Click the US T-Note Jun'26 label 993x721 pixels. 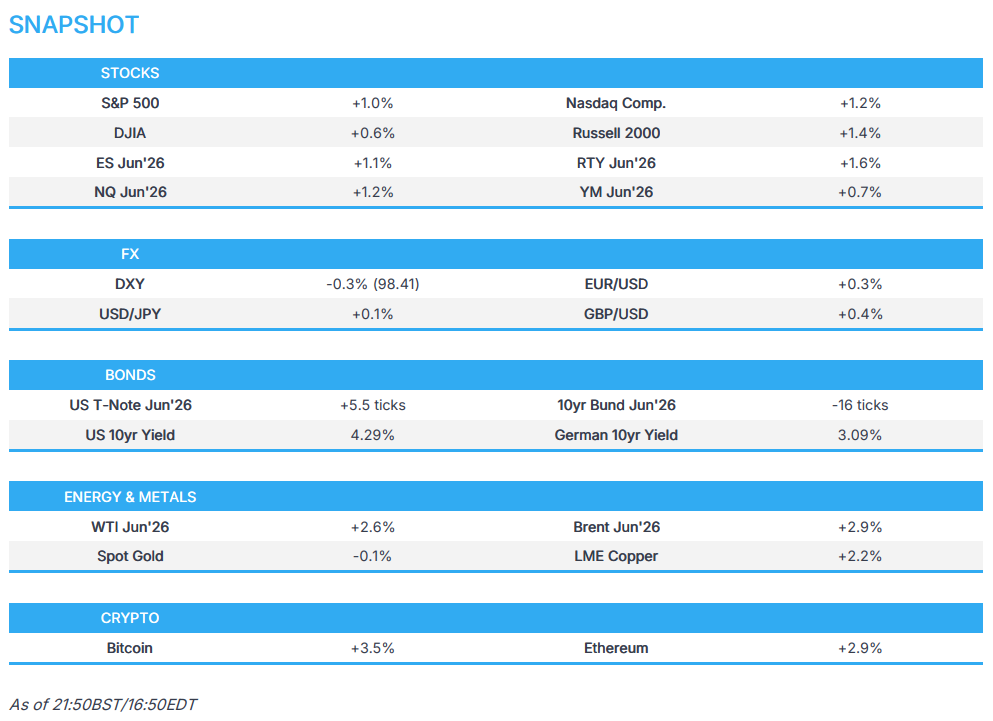point(130,405)
